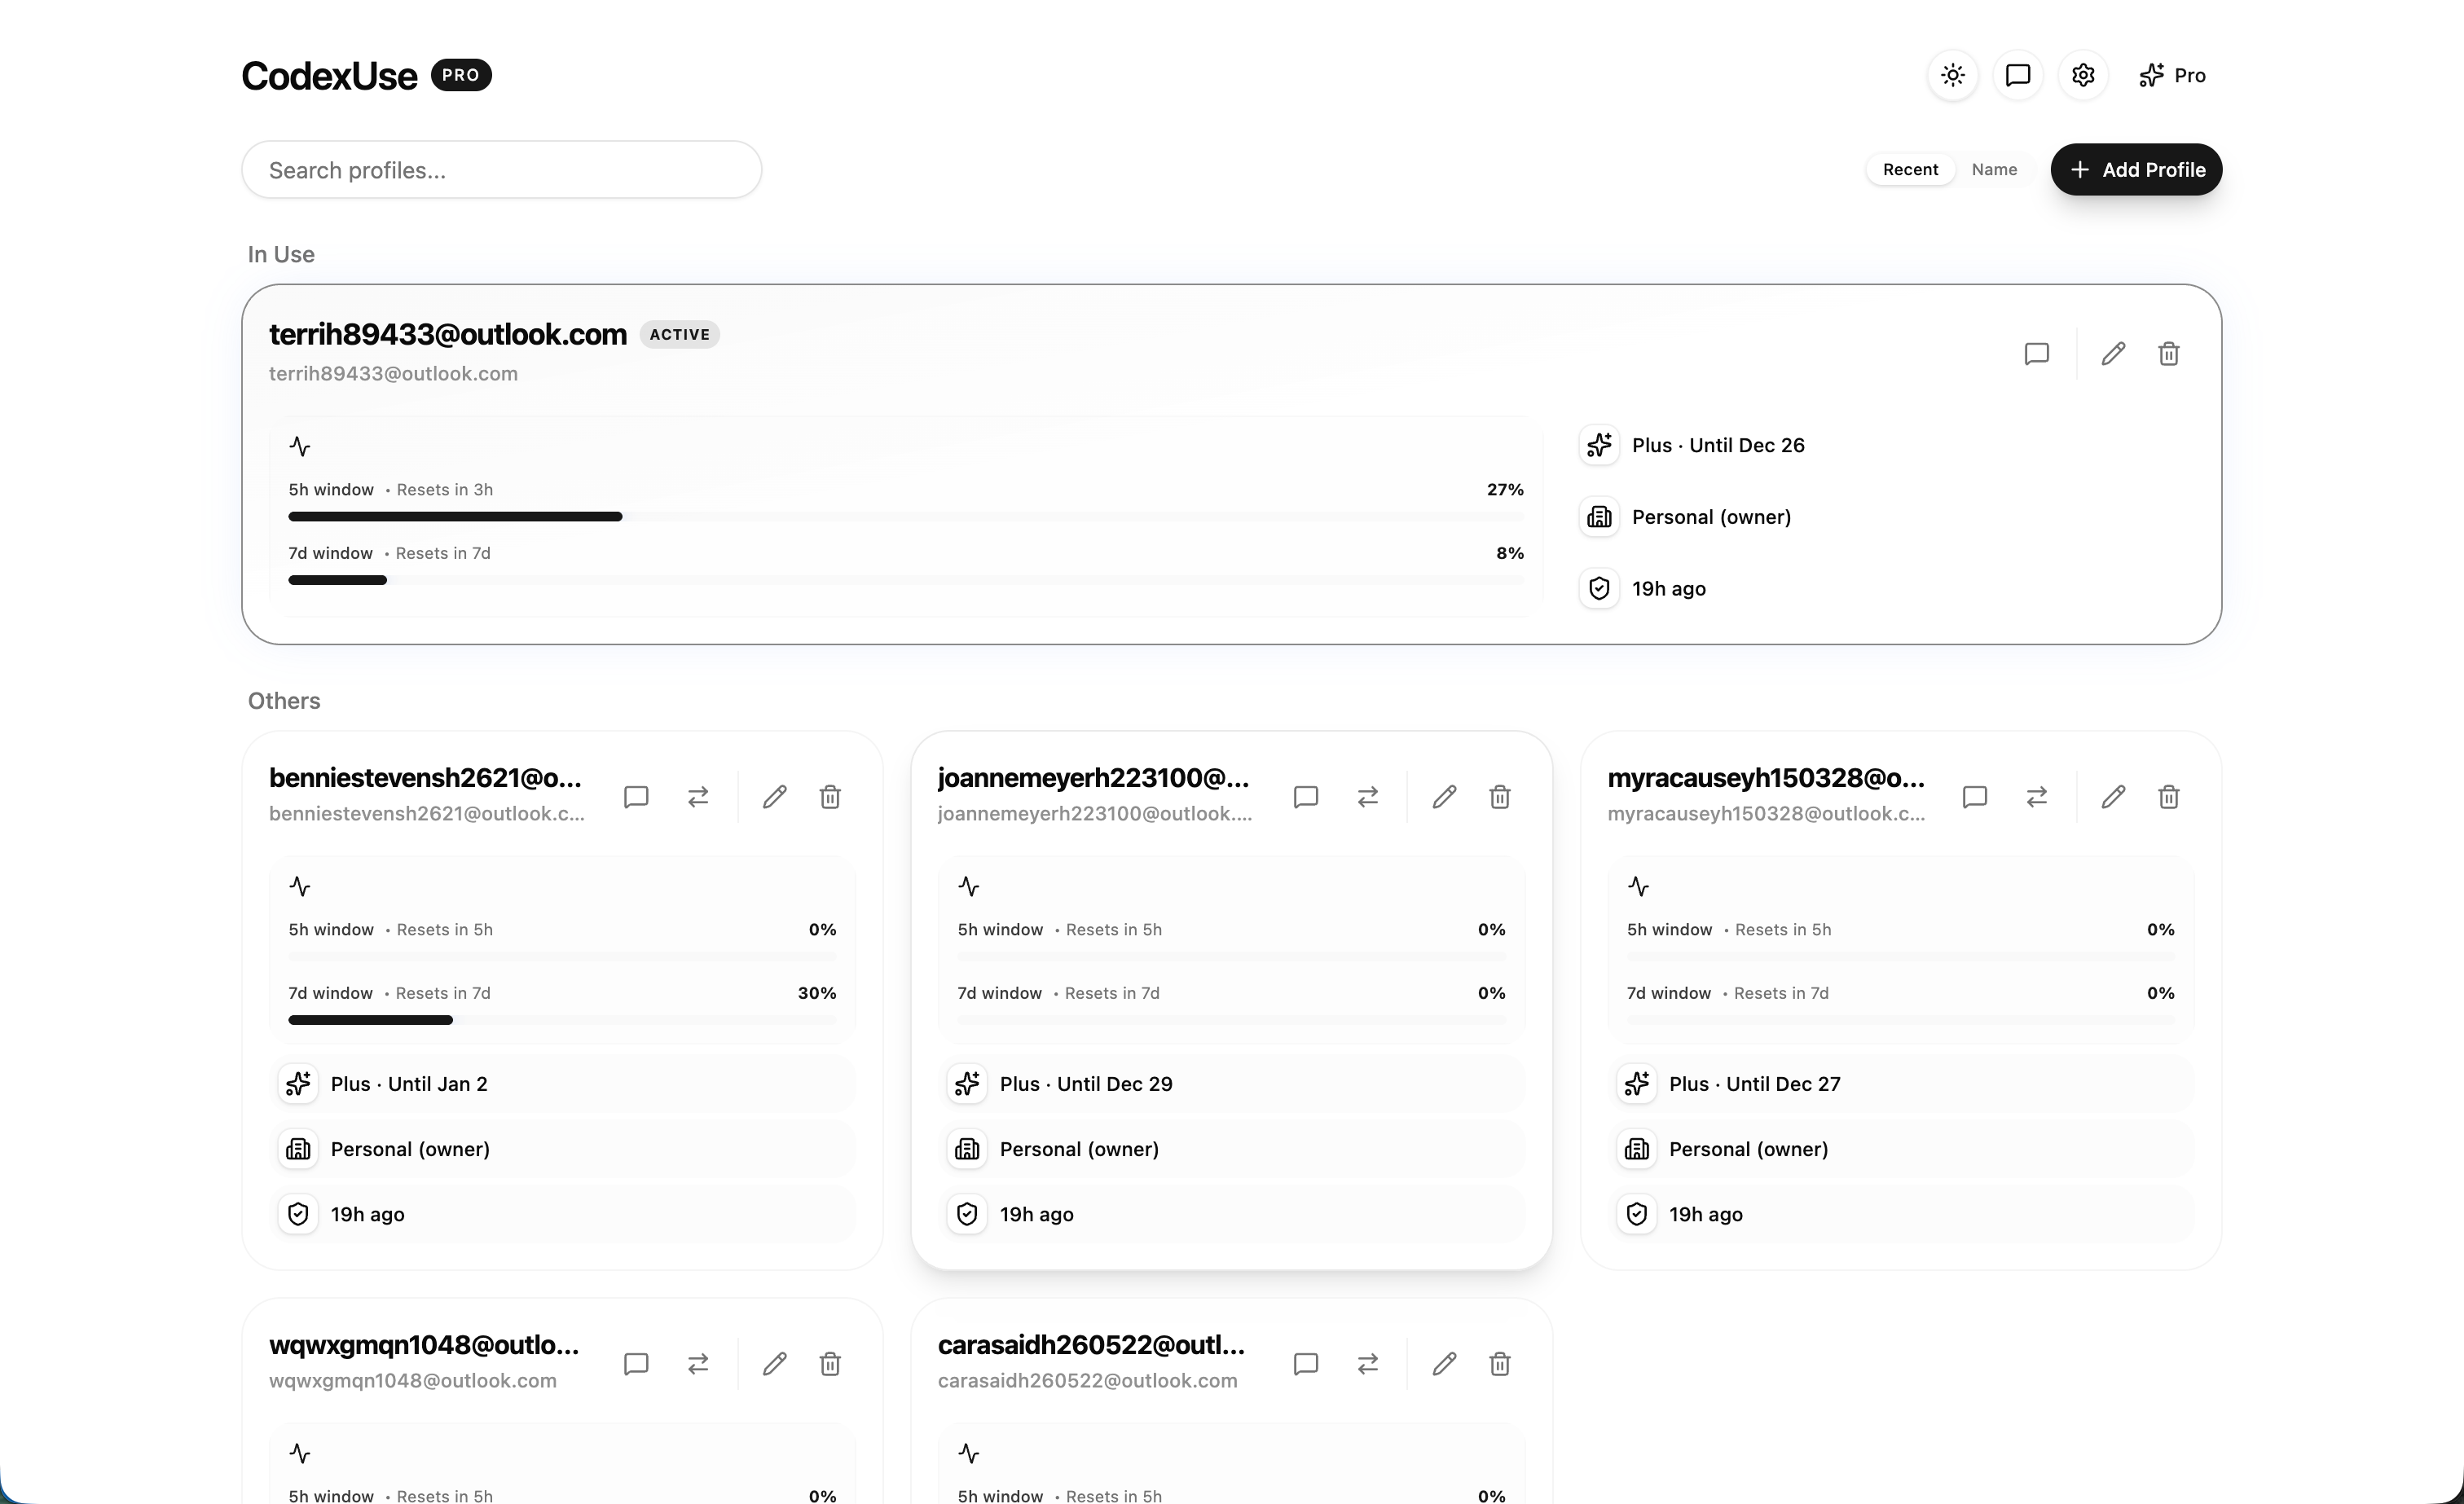Image resolution: width=2464 pixels, height=1504 pixels.
Task: Switch to joannemeyerh223100 profile
Action: coord(1367,797)
